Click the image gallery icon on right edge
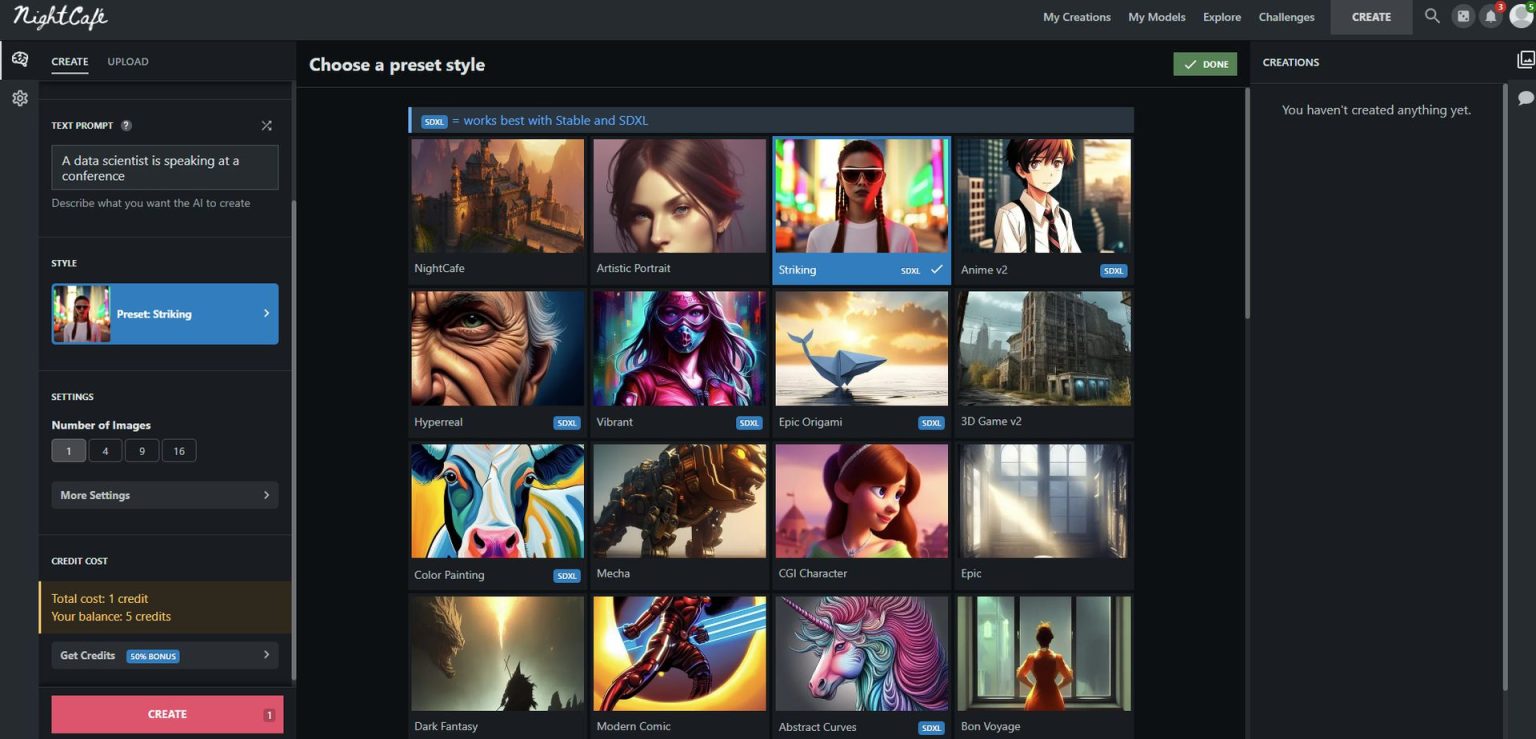Viewport: 1536px width, 739px height. pyautogui.click(x=1525, y=61)
